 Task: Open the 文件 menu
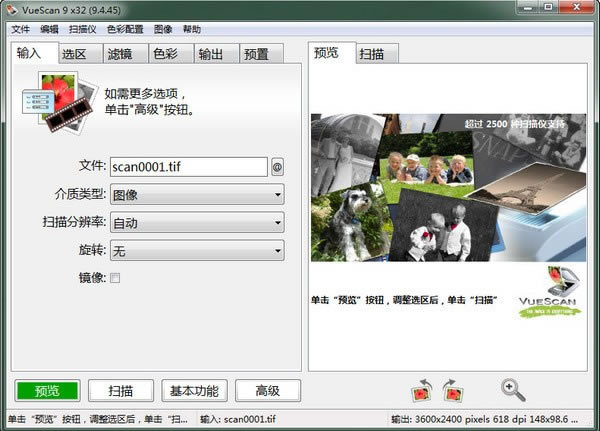[x=20, y=30]
